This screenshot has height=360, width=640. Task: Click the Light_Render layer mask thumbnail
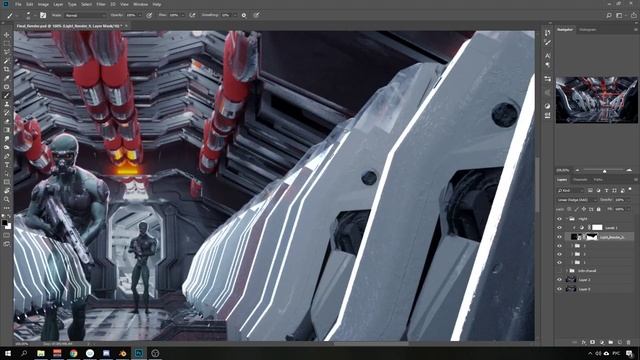(592, 237)
